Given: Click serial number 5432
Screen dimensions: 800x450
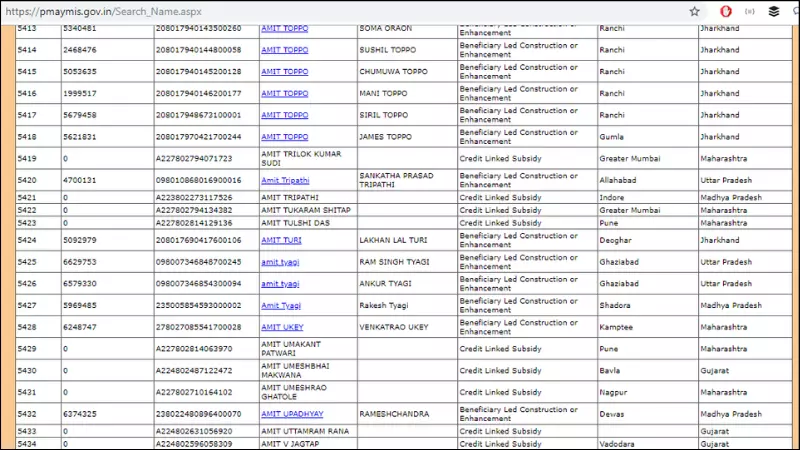Looking at the screenshot, I should click(x=27, y=414).
